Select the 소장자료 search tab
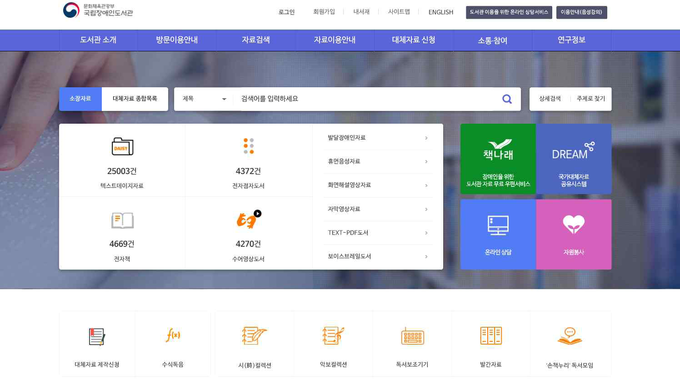The image size is (680, 386). 80,99
